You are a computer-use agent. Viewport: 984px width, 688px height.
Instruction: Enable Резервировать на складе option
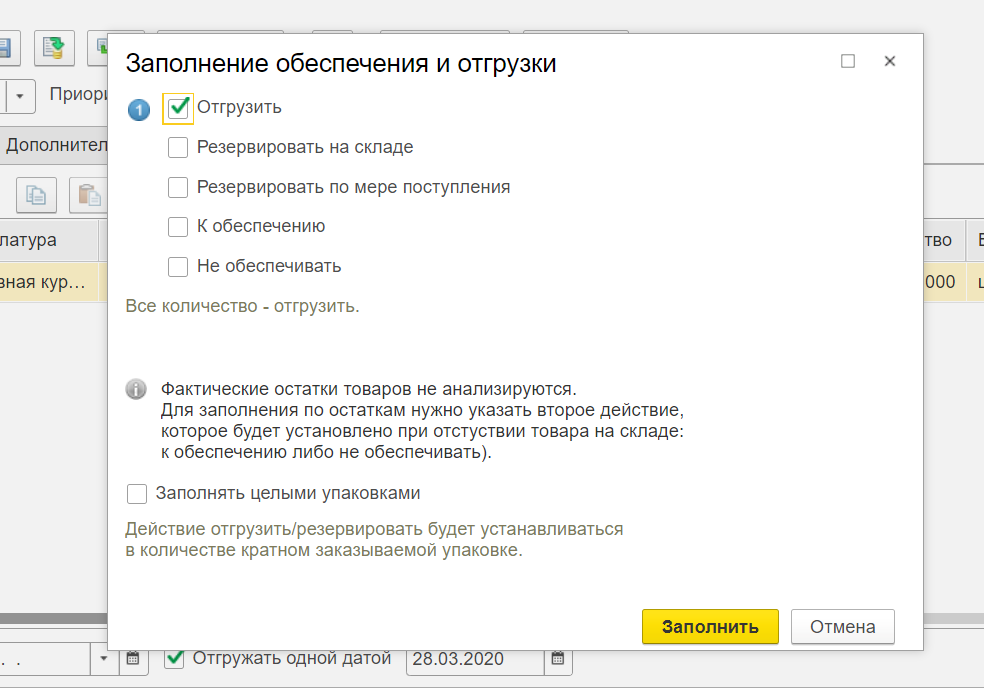point(178,148)
